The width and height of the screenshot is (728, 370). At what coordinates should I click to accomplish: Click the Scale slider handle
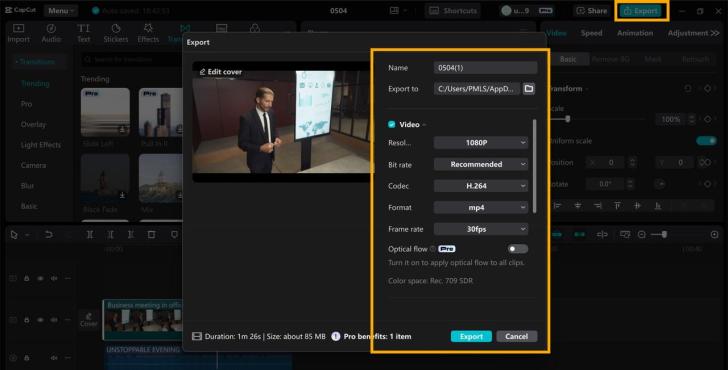[567, 119]
